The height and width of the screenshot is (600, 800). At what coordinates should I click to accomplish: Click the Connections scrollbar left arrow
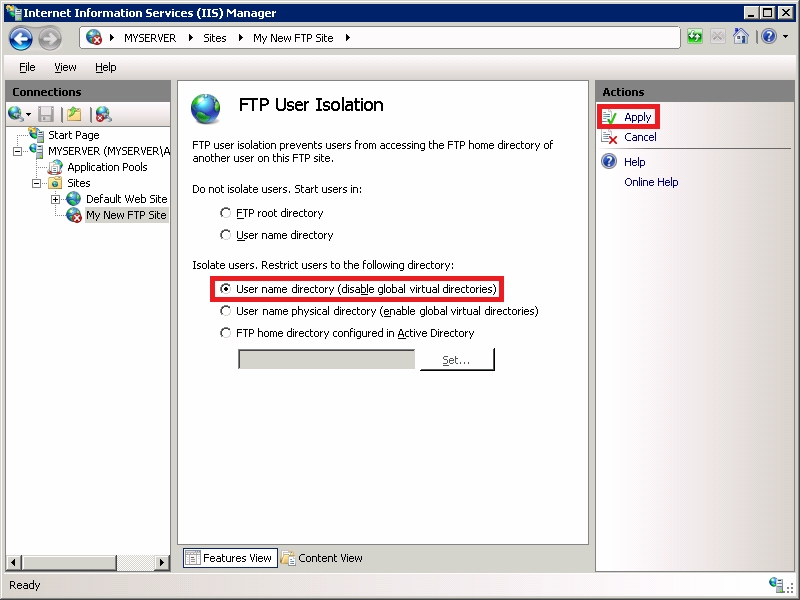click(13, 562)
